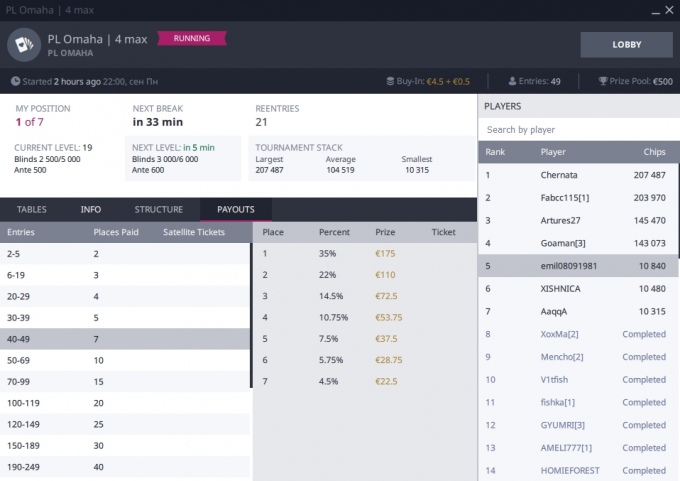The height and width of the screenshot is (481, 680).
Task: Click the RUNNING status badge
Action: pyautogui.click(x=192, y=38)
